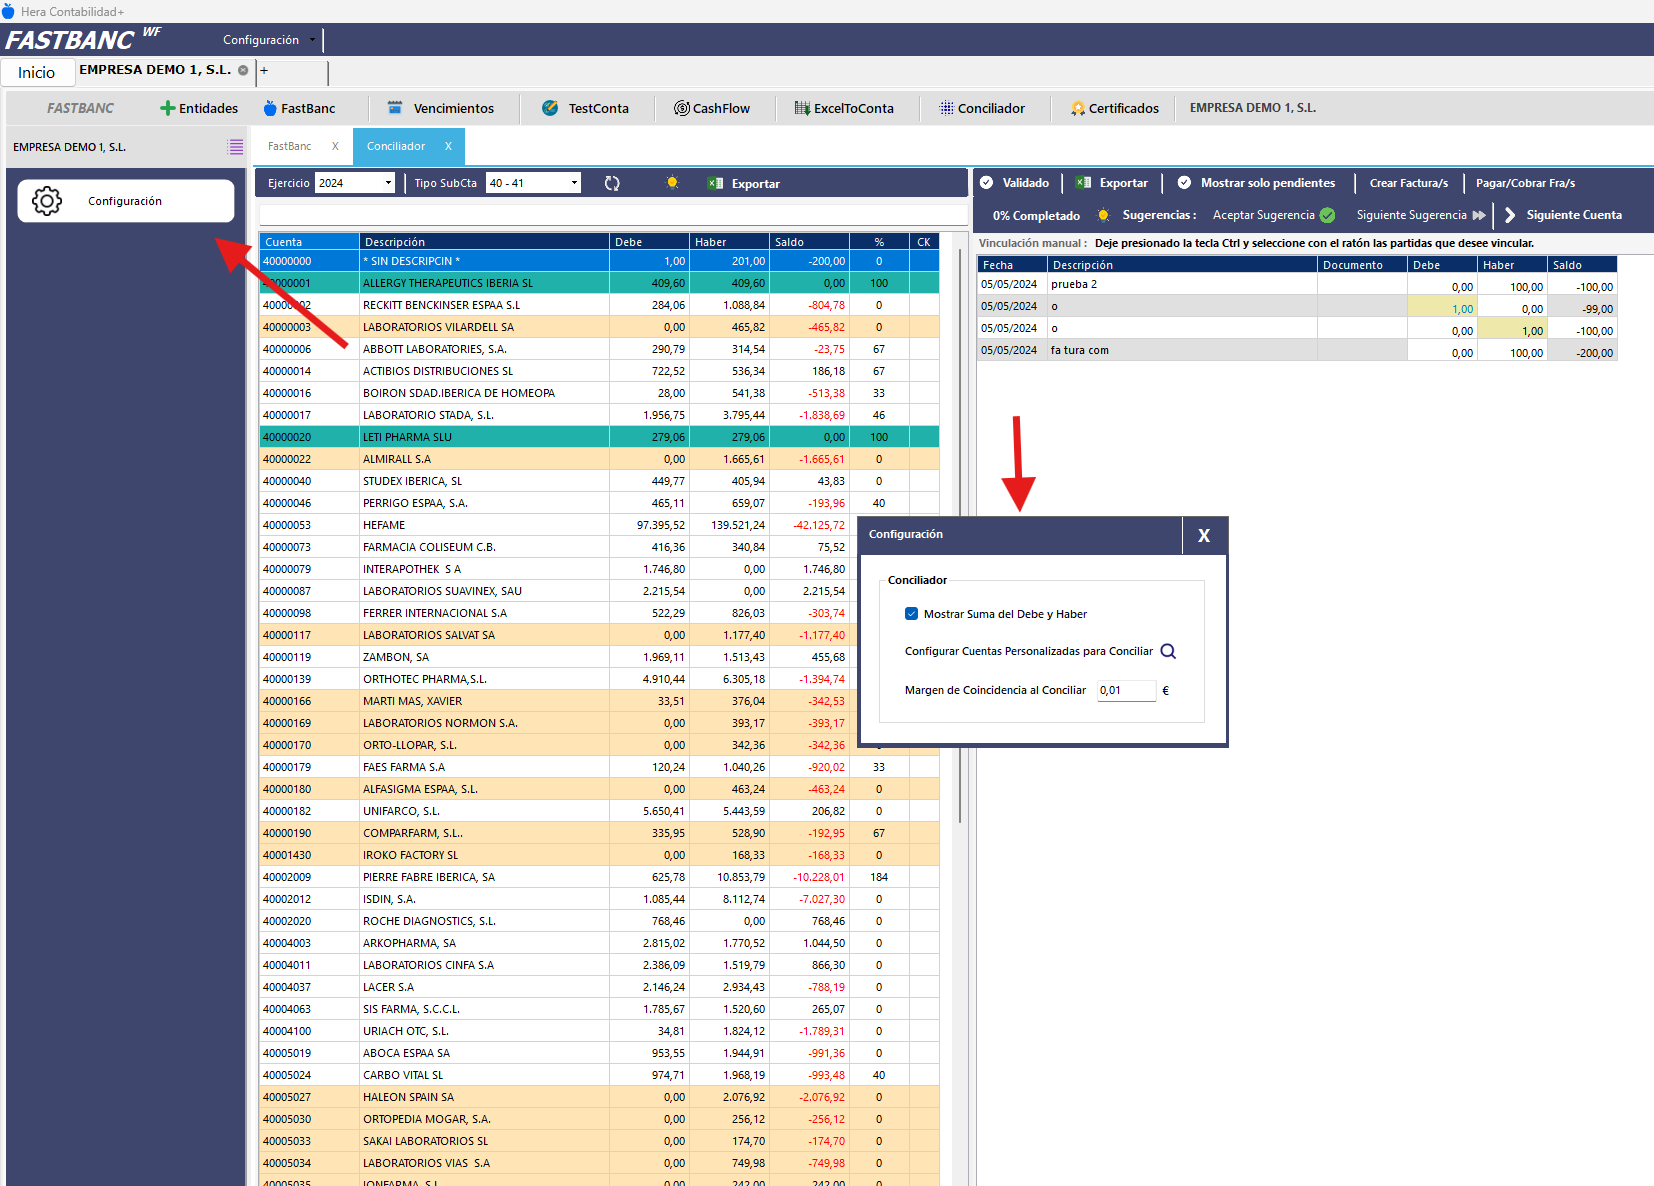This screenshot has height=1186, width=1654.
Task: Click the CK column header
Action: tap(924, 242)
